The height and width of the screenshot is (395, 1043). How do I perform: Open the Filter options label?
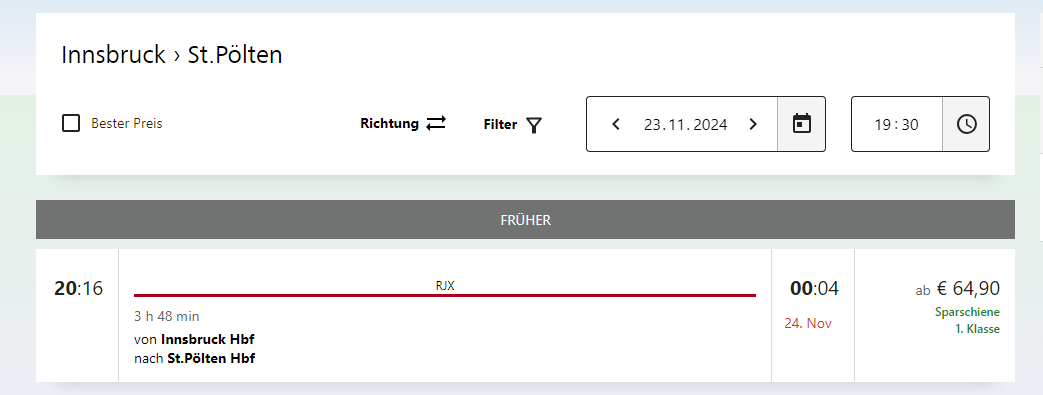(x=500, y=124)
